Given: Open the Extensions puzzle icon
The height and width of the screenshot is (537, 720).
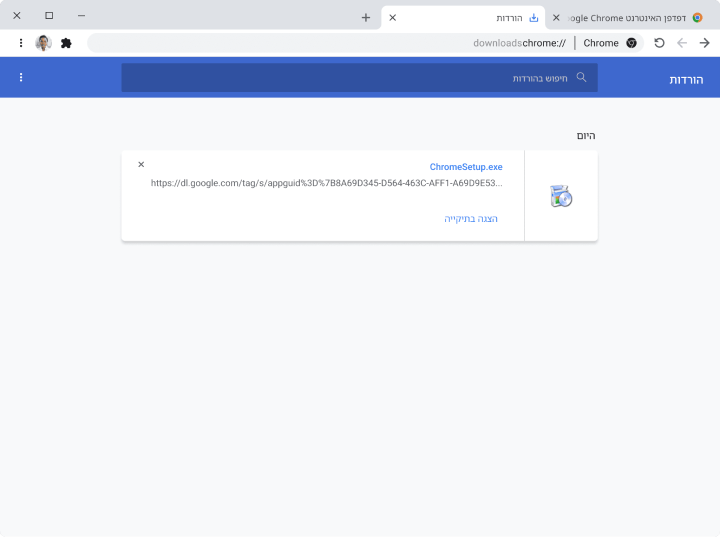Looking at the screenshot, I should [66, 43].
